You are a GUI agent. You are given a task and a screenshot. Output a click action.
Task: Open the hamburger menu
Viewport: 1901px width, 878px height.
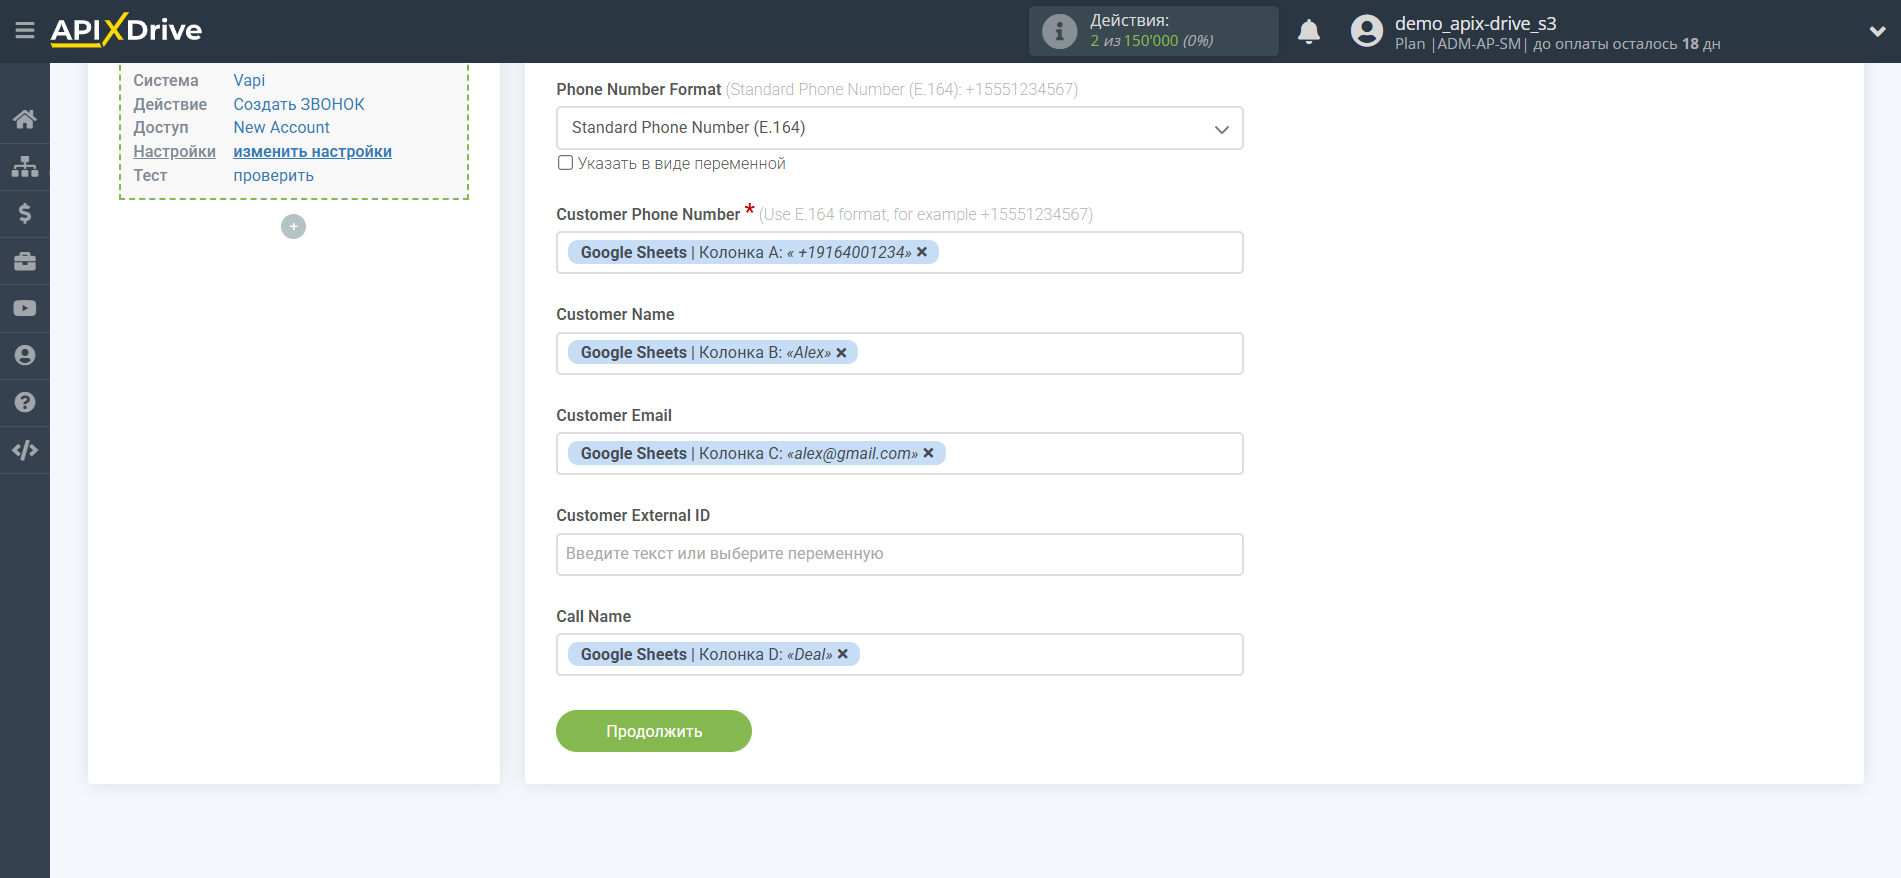pos(25,31)
